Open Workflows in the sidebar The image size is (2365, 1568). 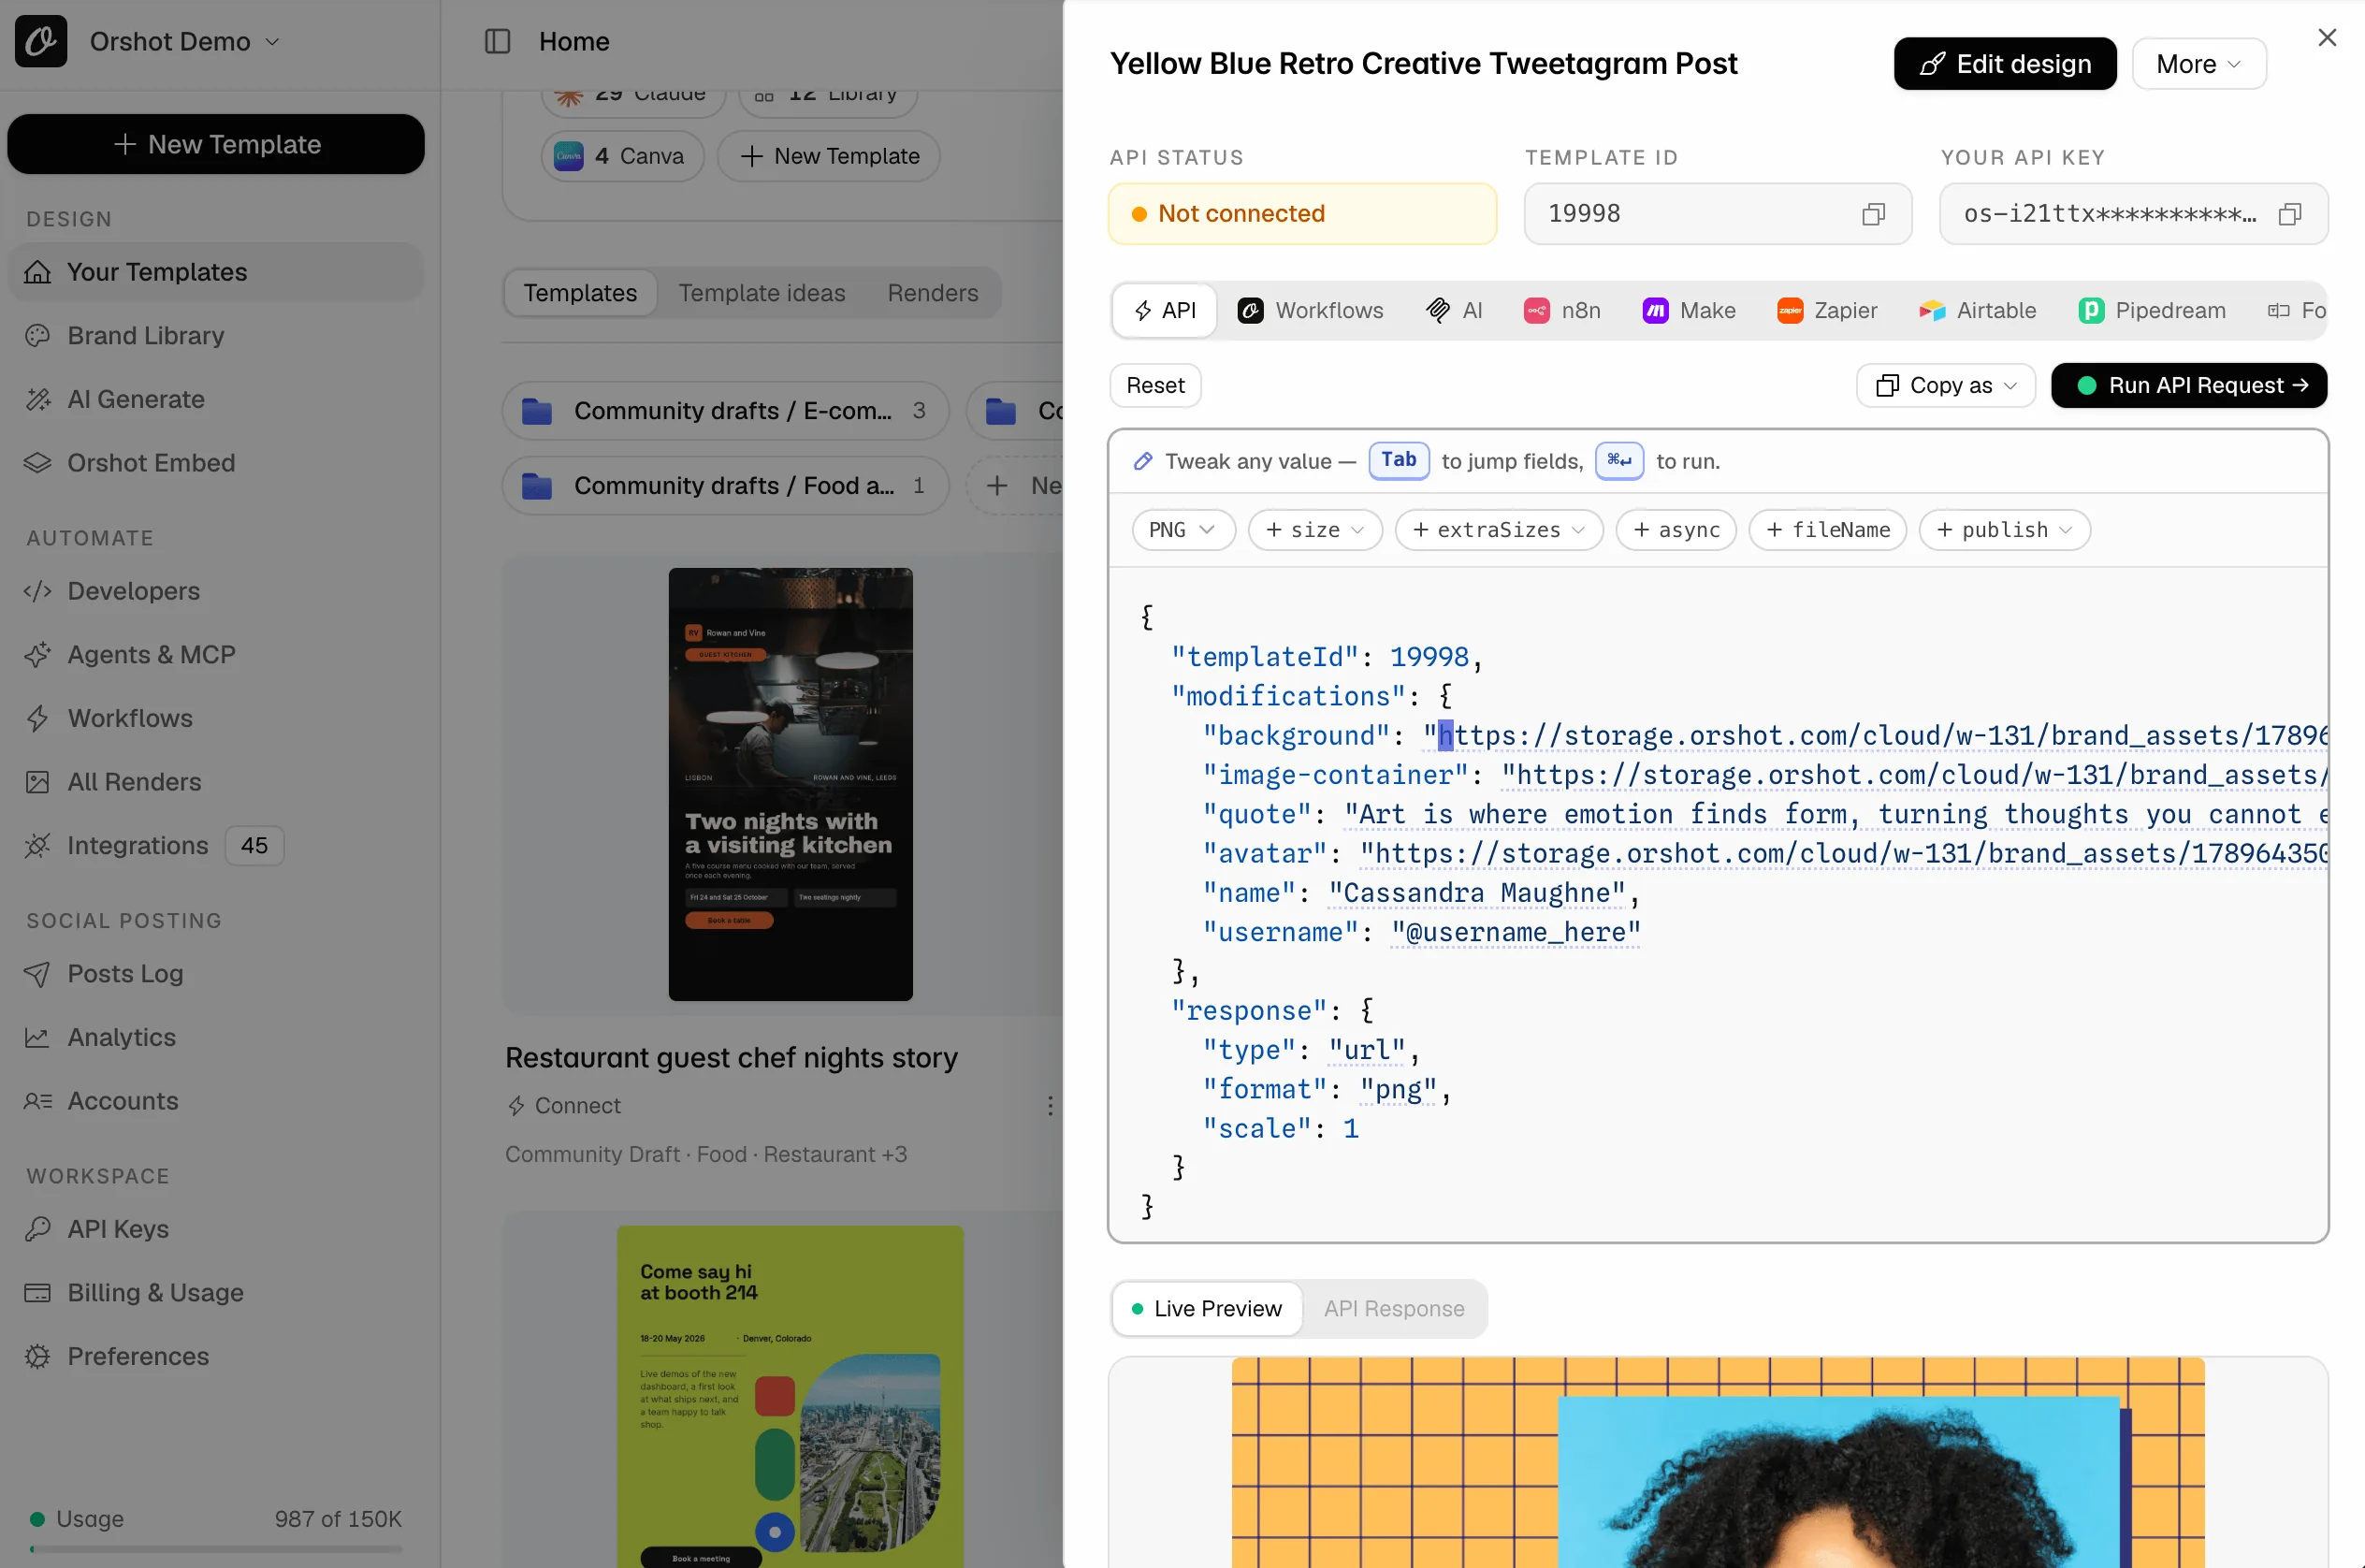tap(215, 718)
